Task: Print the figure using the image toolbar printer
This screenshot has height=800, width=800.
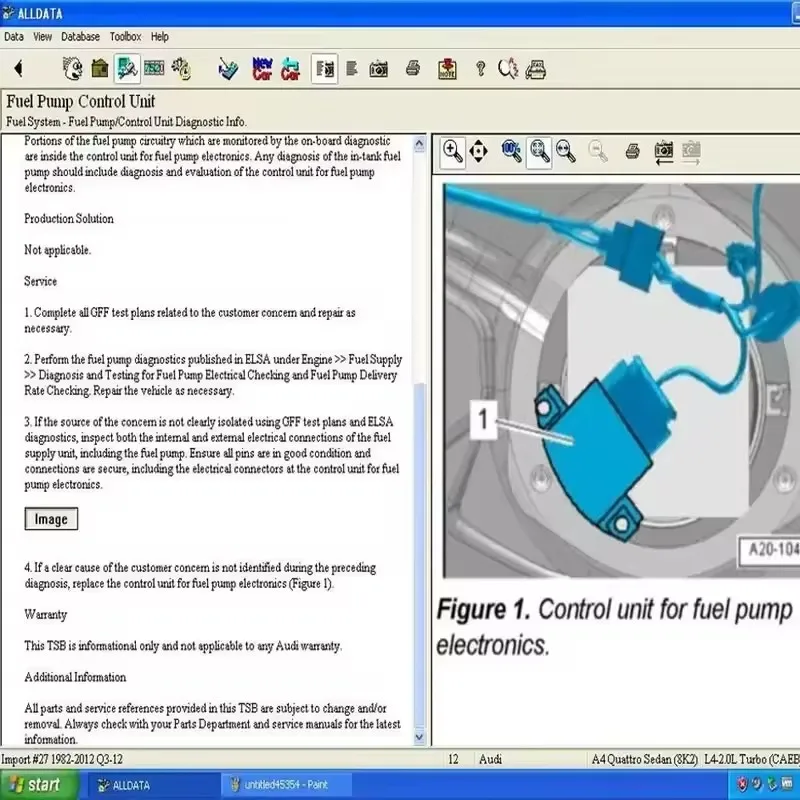Action: [x=632, y=152]
